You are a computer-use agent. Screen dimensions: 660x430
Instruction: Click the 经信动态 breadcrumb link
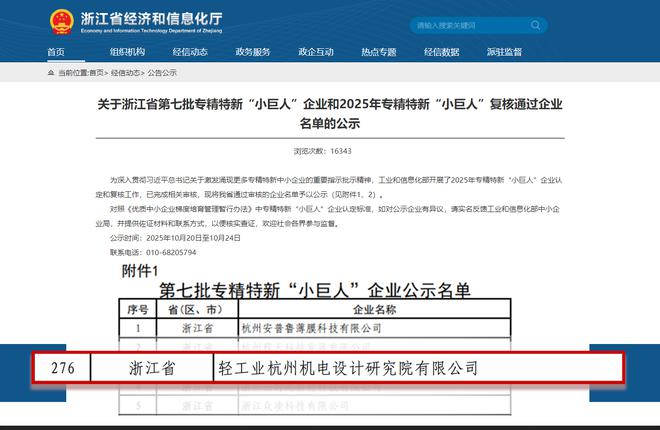[x=126, y=73]
